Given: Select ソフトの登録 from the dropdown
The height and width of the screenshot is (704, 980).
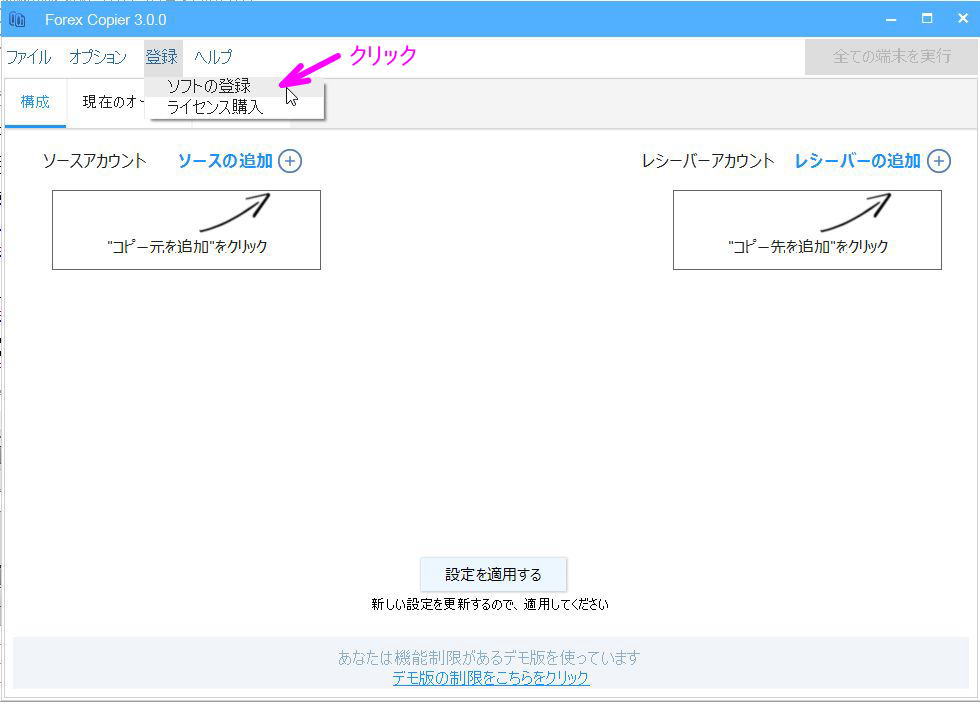Looking at the screenshot, I should click(x=209, y=86).
